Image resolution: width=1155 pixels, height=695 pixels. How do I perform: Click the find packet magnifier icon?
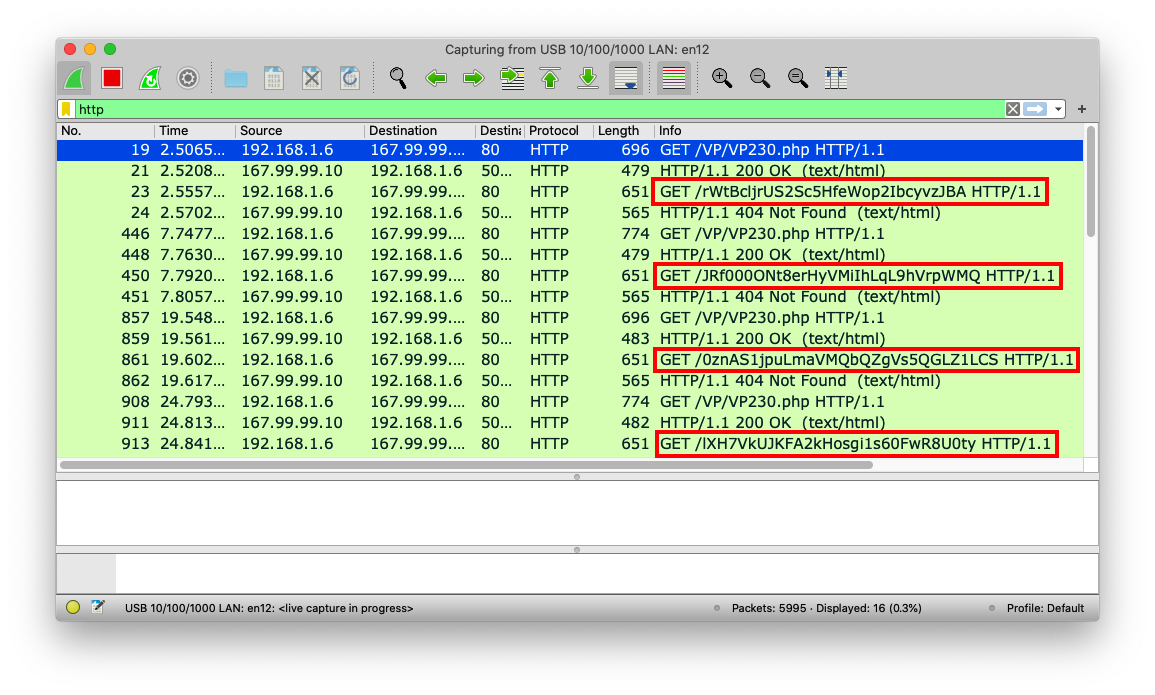(x=398, y=78)
